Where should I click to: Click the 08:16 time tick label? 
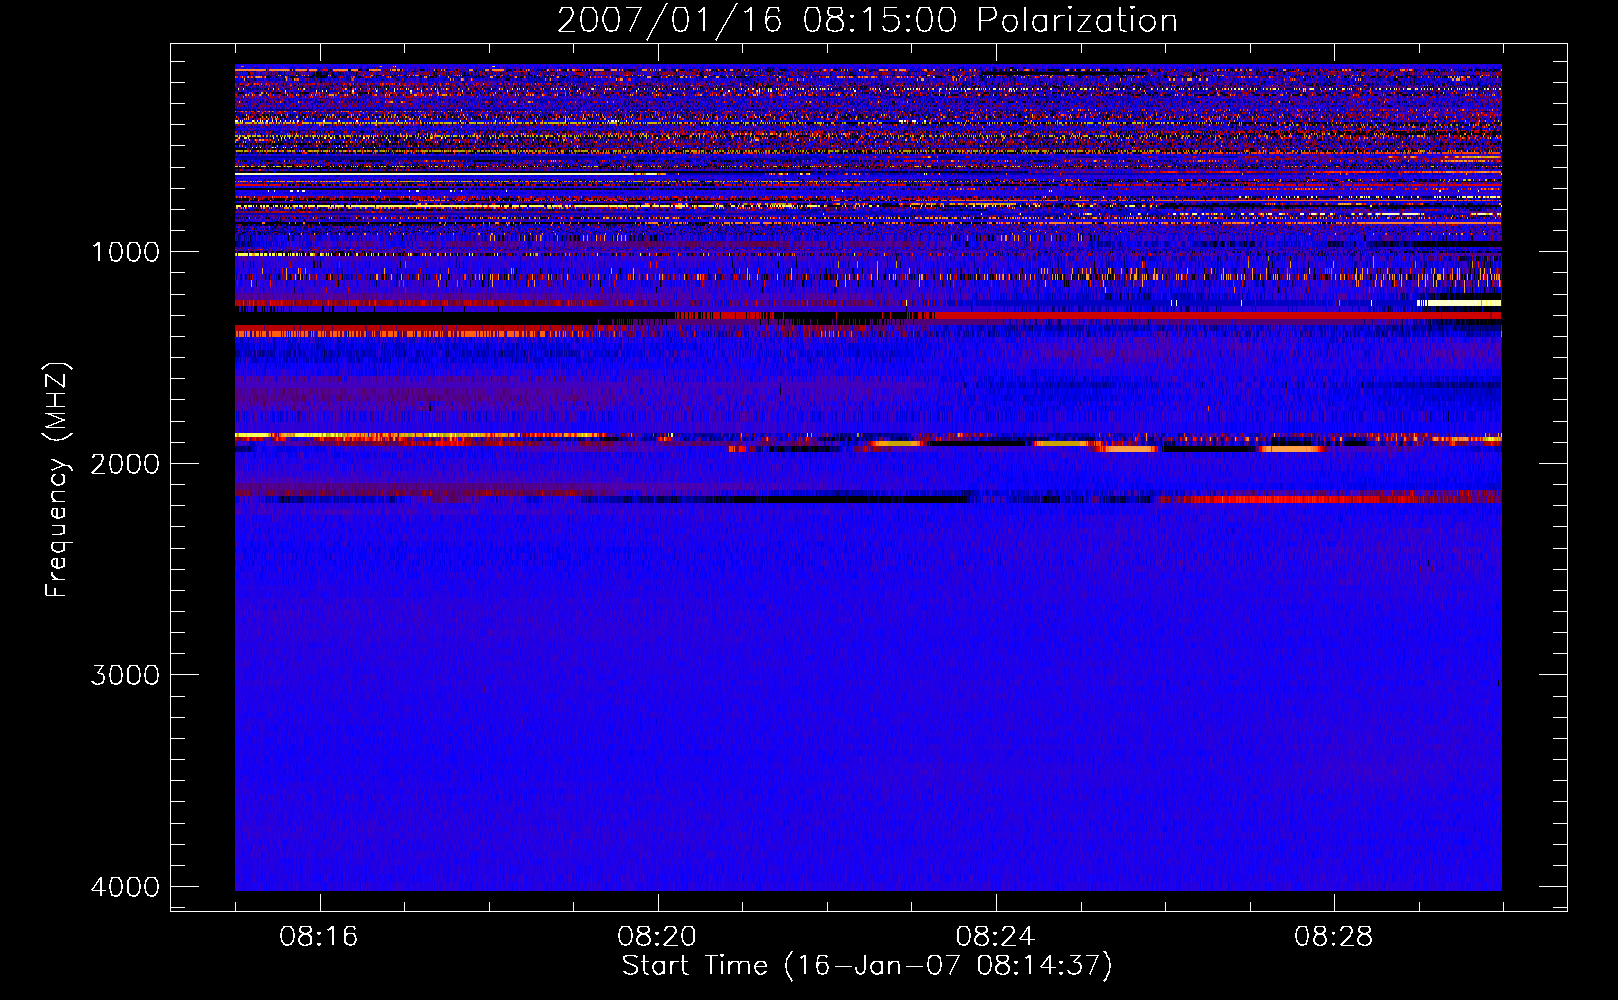point(319,937)
